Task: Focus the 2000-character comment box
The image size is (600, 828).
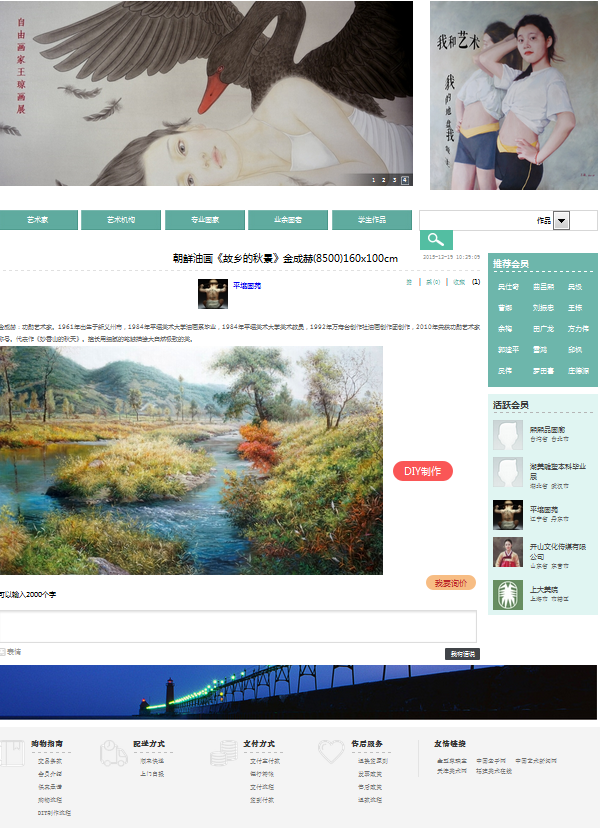Action: point(238,627)
